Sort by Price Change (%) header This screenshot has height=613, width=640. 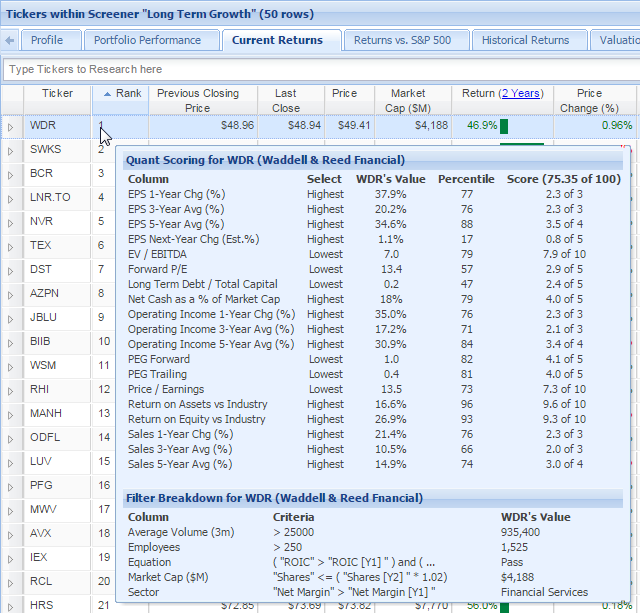[595, 100]
